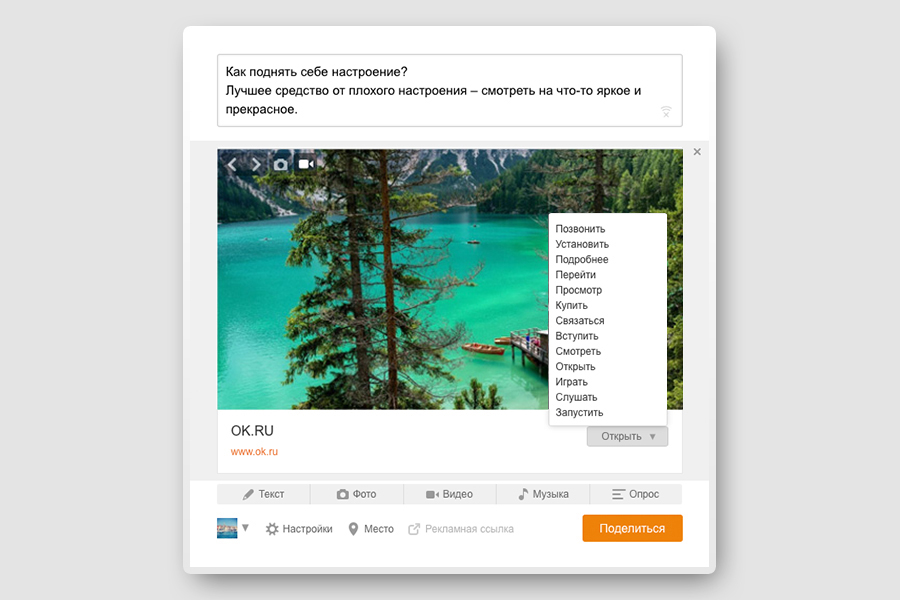Open the www.ok.ru link
Screen dimensions: 900x600
click(x=254, y=452)
